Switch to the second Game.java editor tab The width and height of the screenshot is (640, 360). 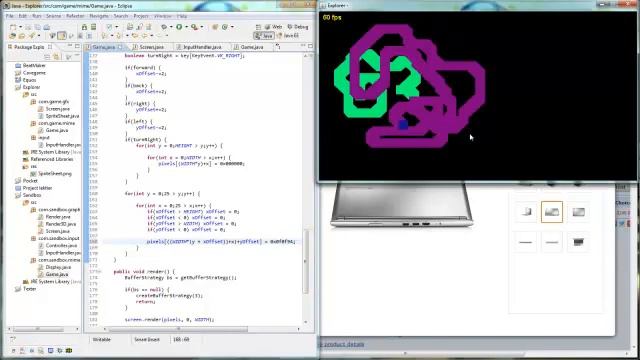tap(252, 47)
